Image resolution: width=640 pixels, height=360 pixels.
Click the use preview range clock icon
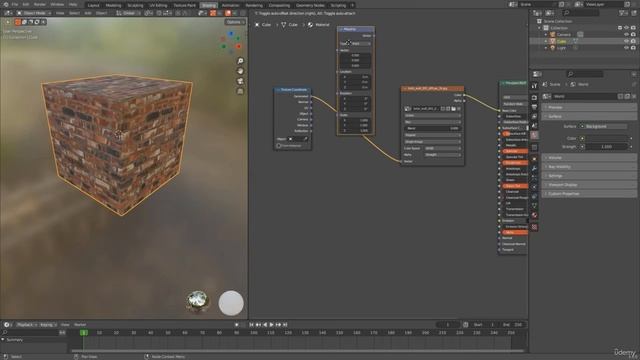[x=466, y=324]
